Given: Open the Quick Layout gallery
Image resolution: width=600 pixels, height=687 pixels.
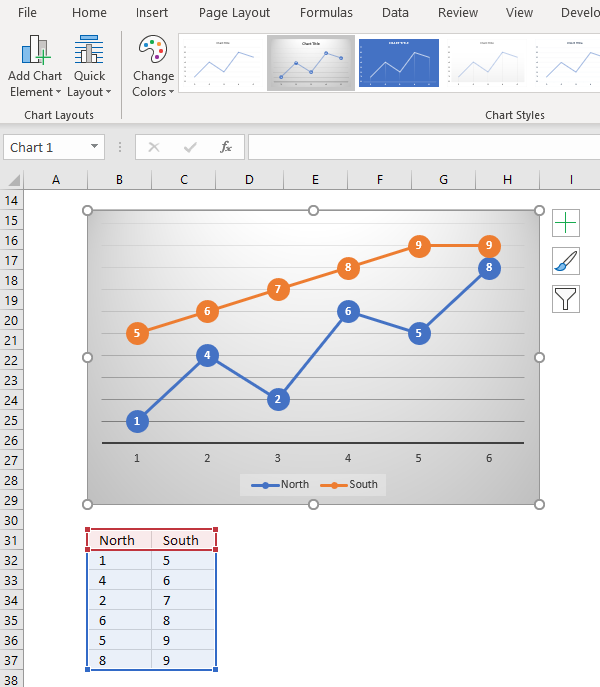Looking at the screenshot, I should tap(89, 66).
